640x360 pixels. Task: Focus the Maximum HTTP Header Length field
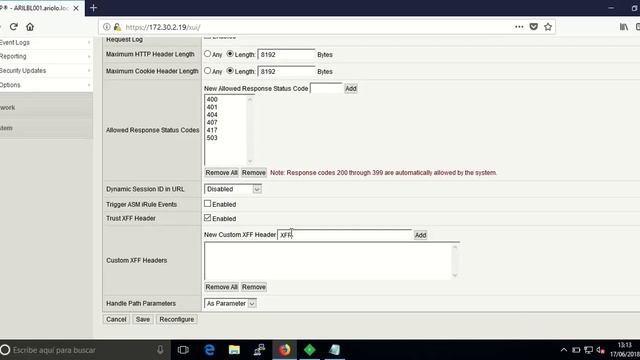tap(286, 54)
